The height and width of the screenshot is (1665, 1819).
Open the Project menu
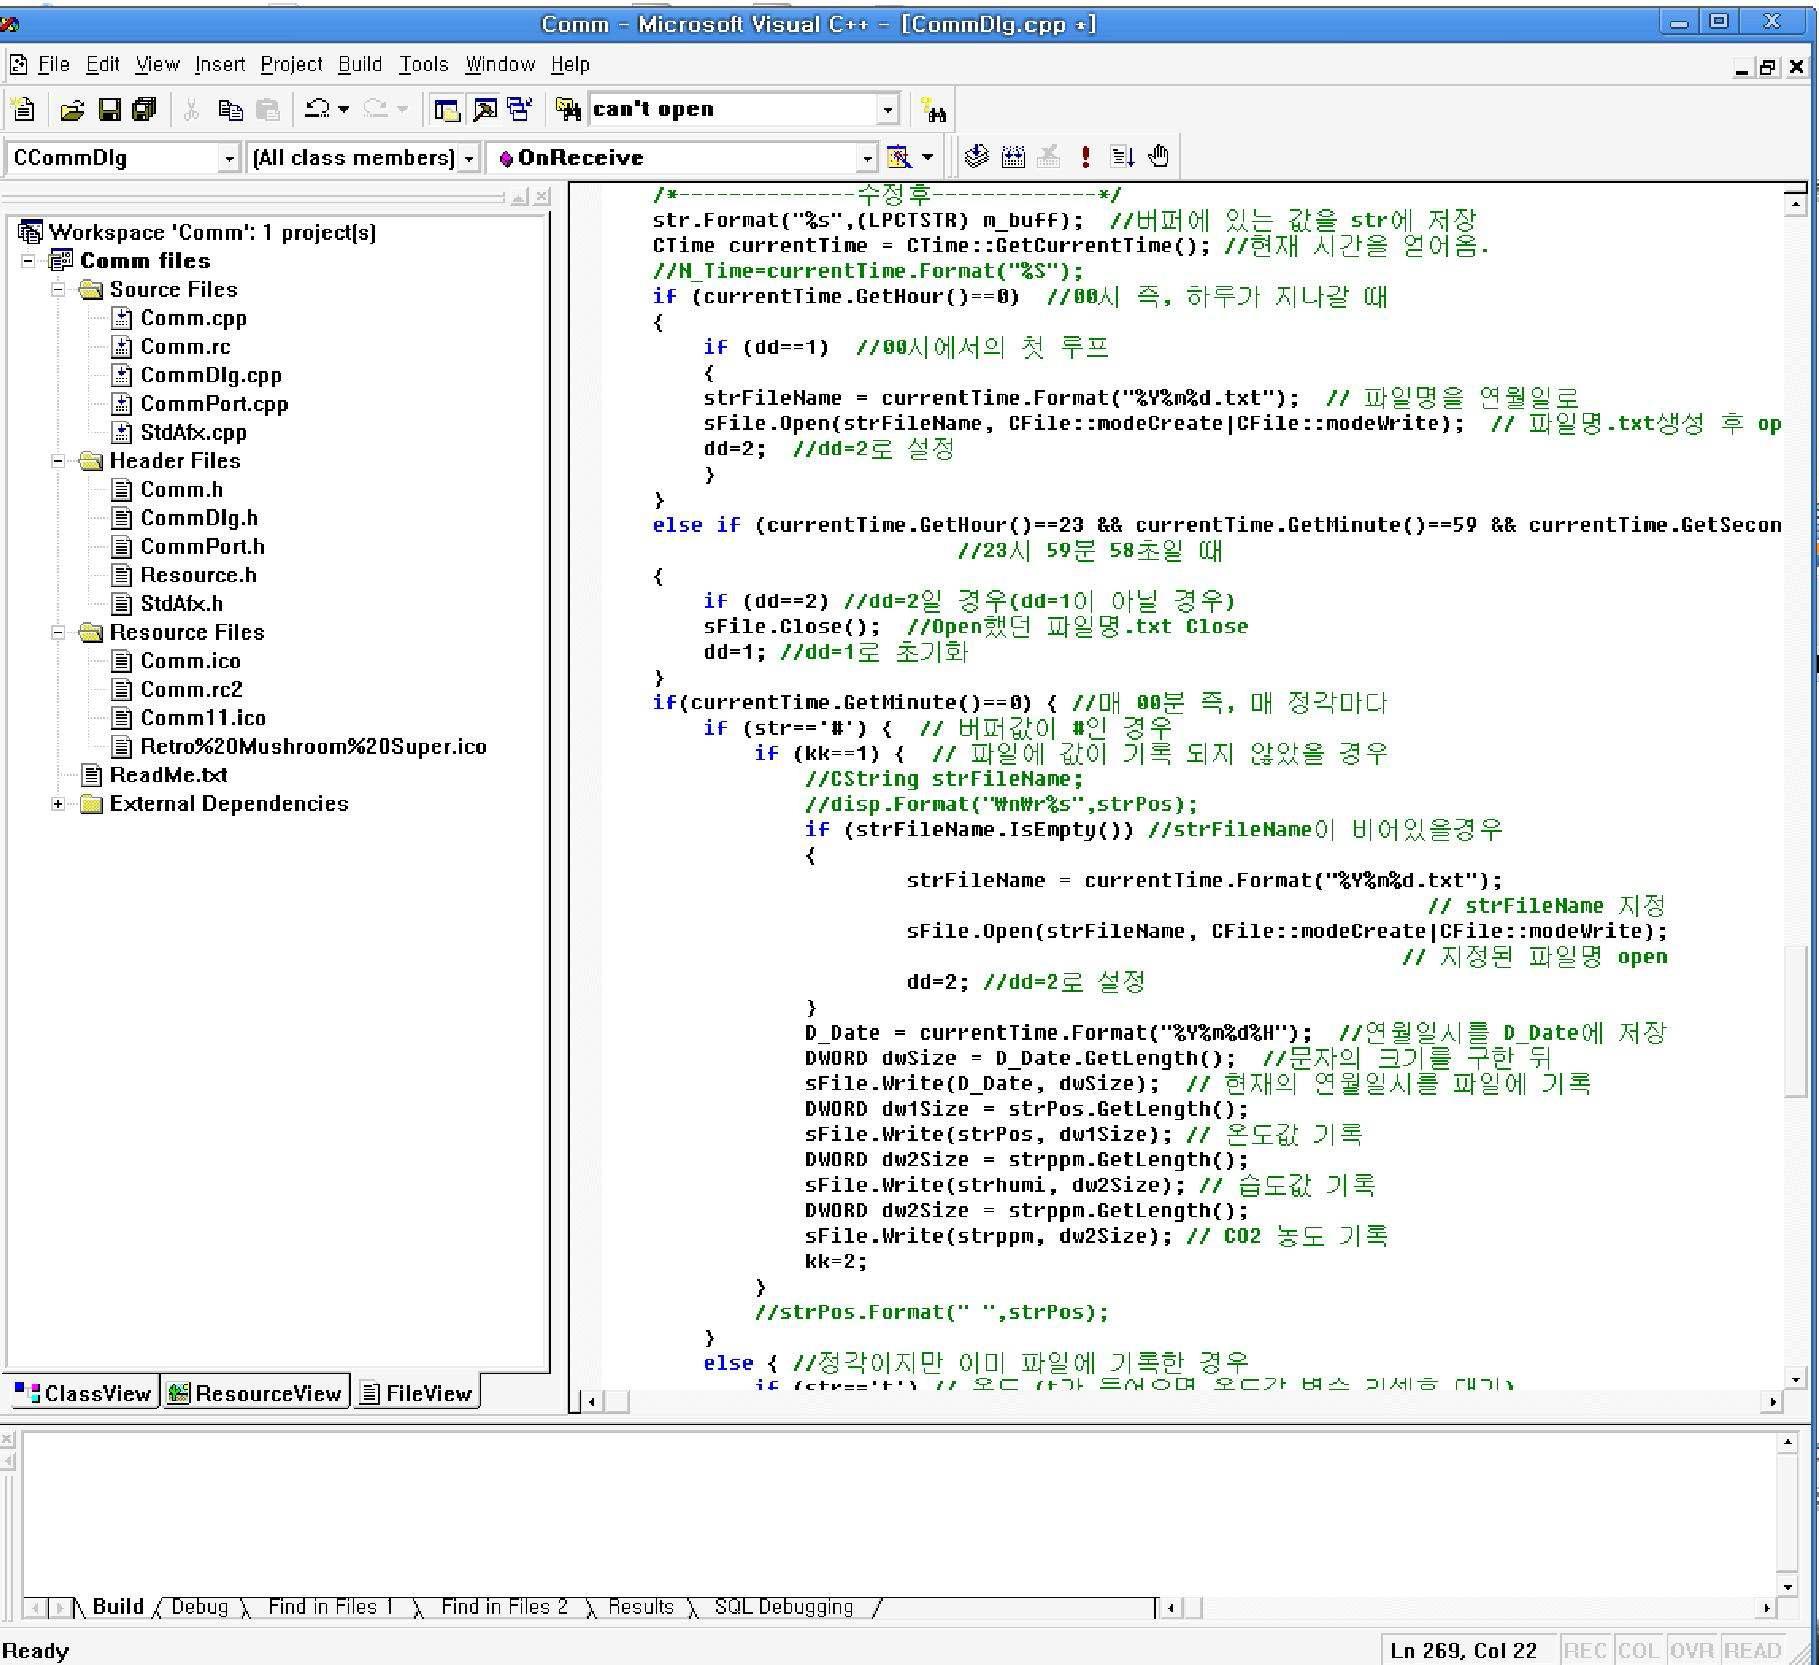click(291, 65)
